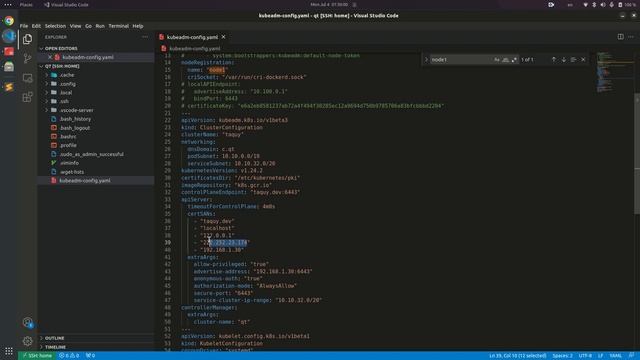Open the Extensions view
Image resolution: width=640 pixels, height=360 pixels.
[27, 97]
